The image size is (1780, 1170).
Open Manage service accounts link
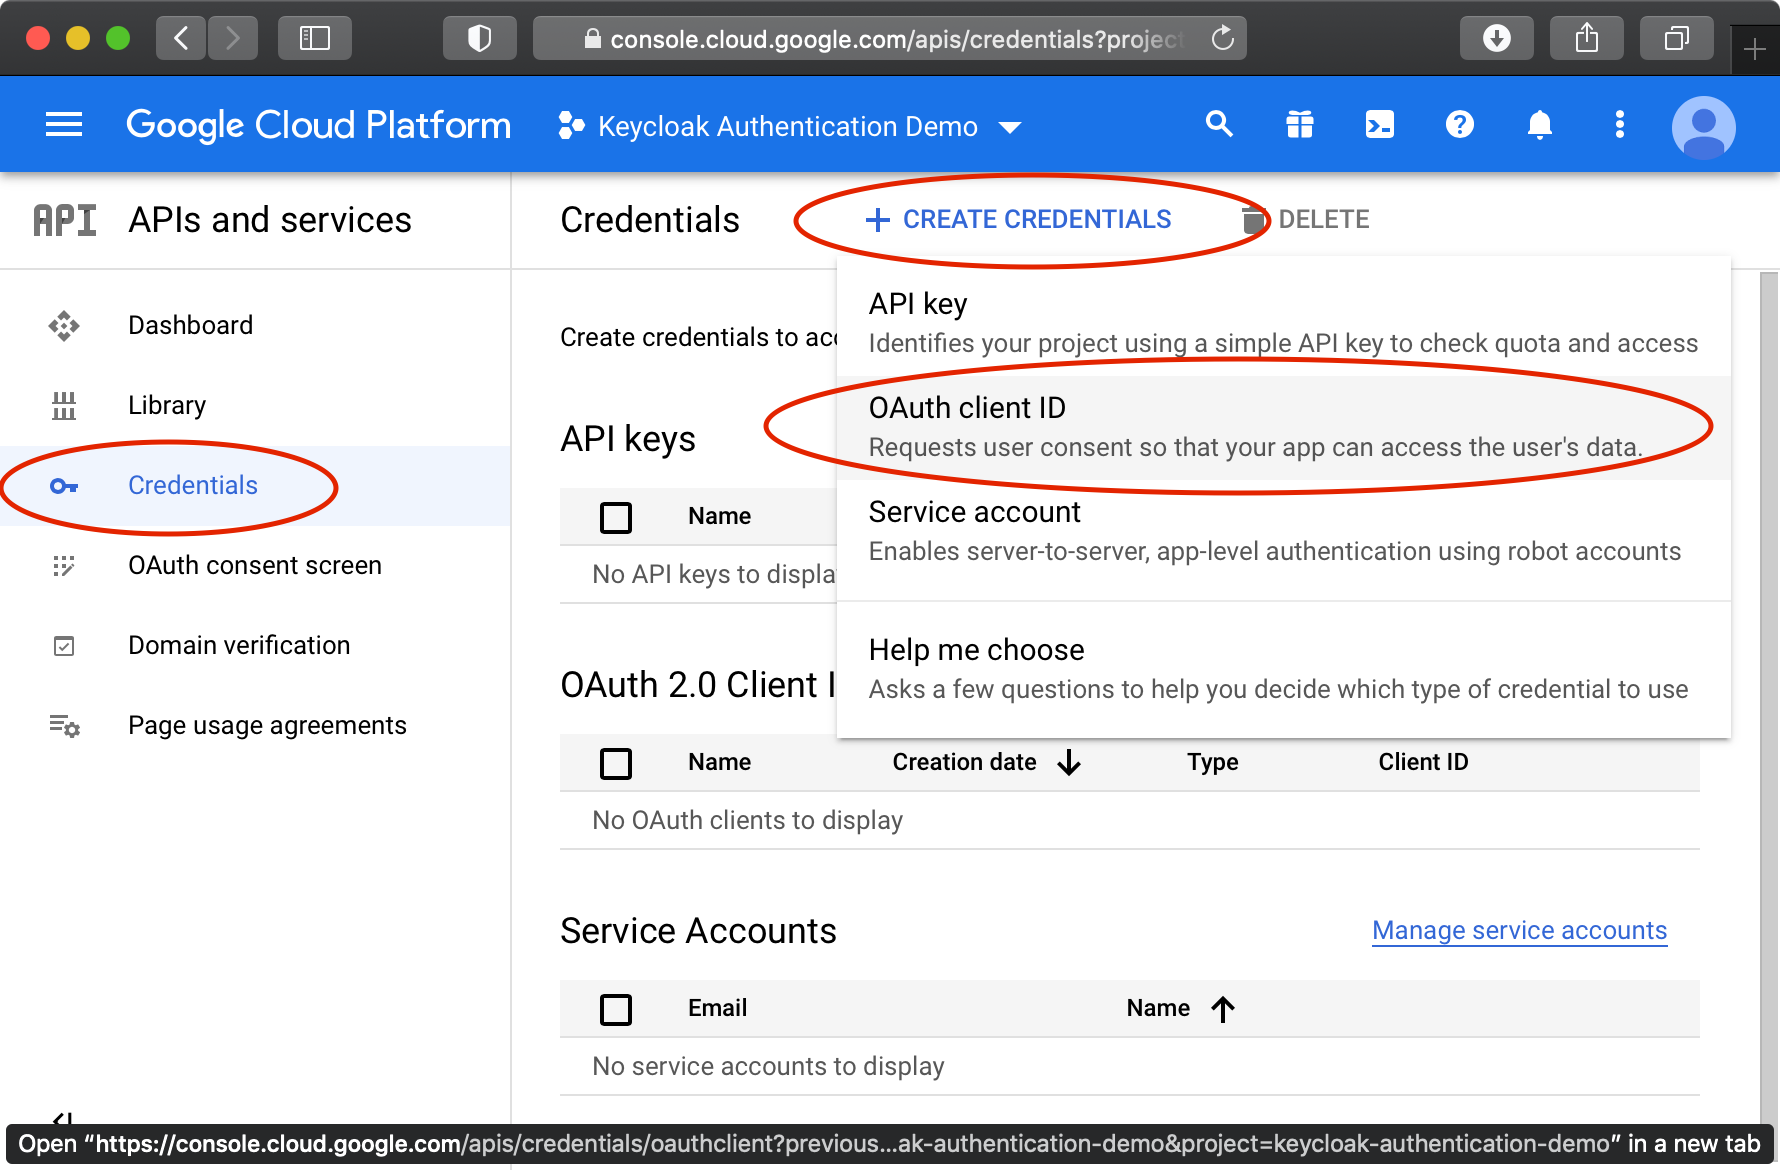tap(1518, 930)
